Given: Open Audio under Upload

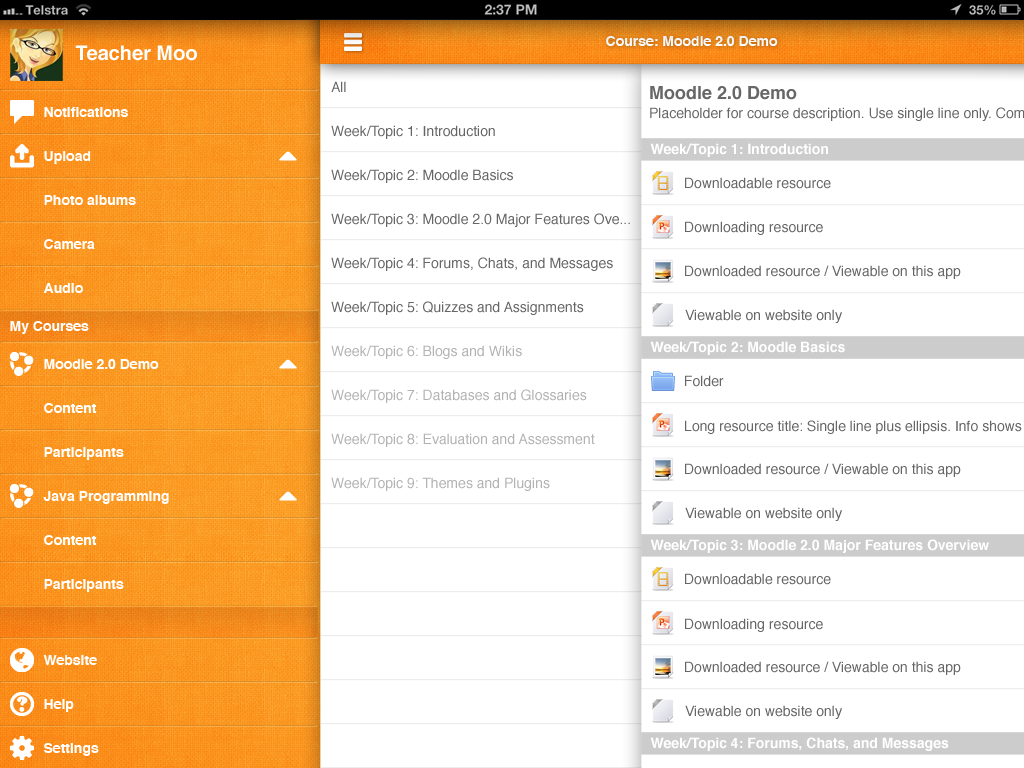Looking at the screenshot, I should (x=159, y=288).
